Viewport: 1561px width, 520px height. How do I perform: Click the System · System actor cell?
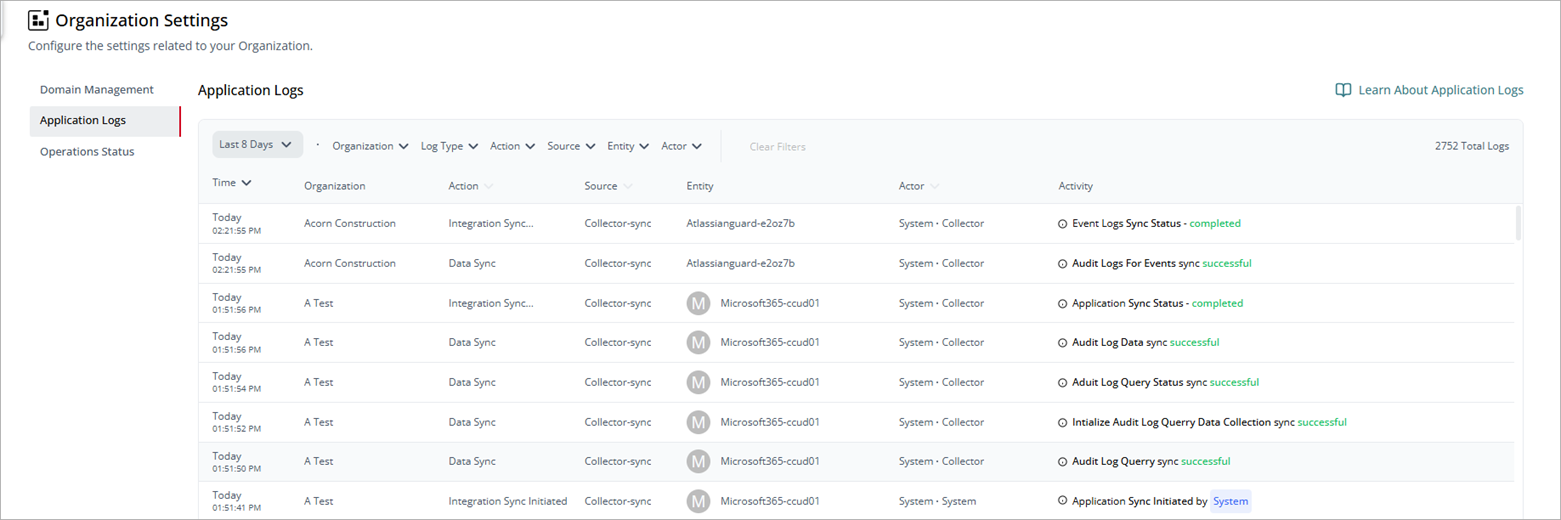pyautogui.click(x=937, y=501)
